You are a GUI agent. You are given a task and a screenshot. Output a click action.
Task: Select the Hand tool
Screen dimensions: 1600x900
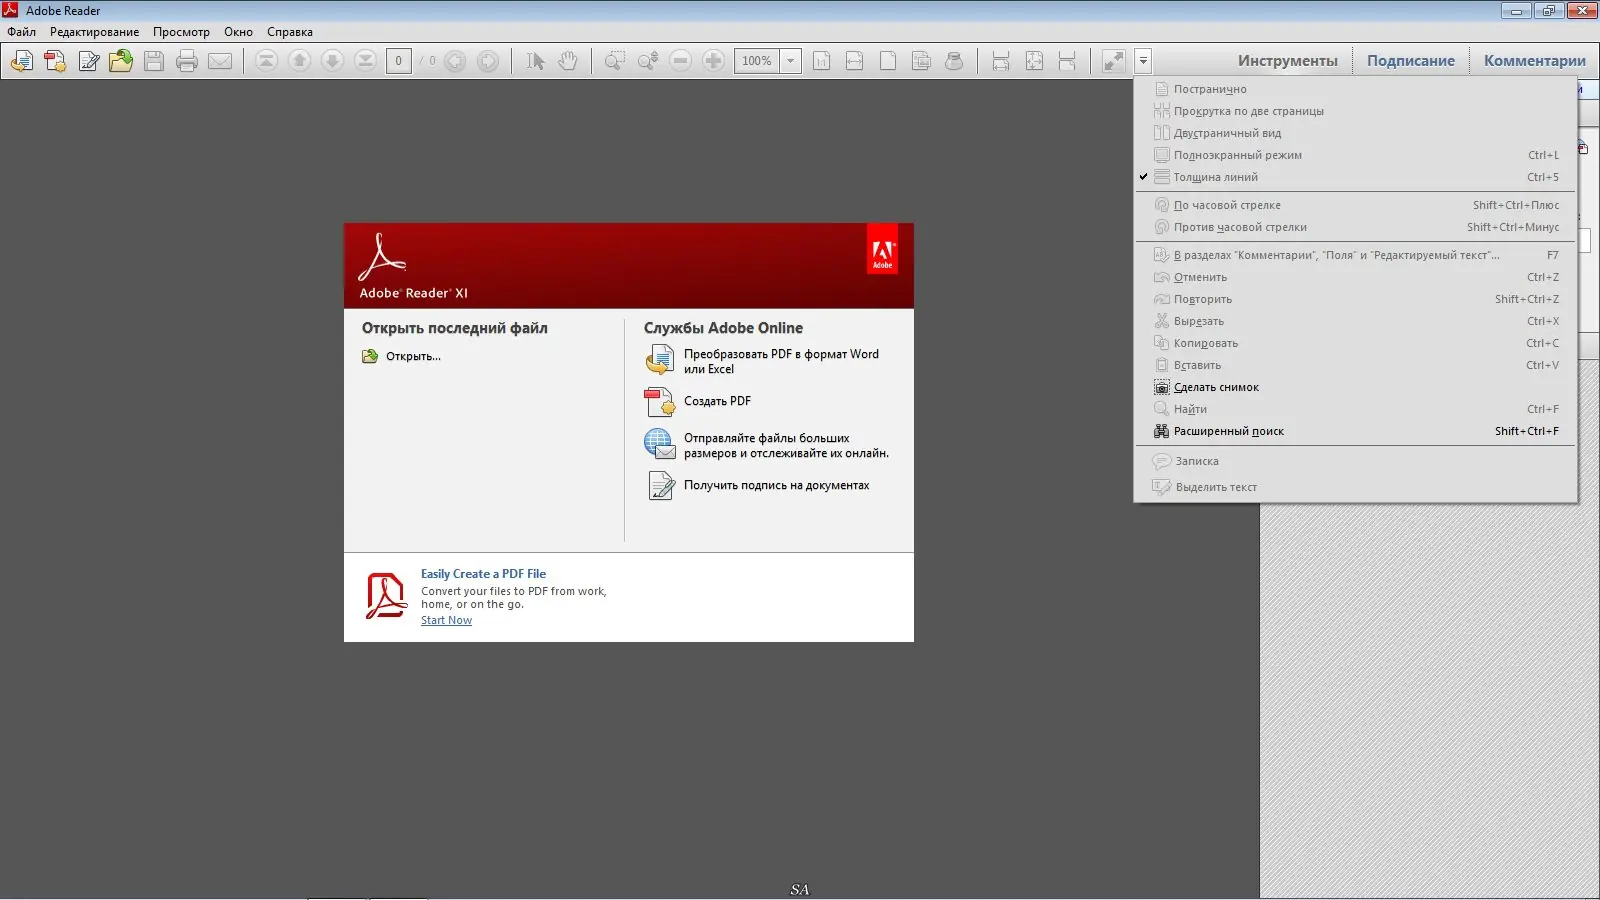[568, 61]
